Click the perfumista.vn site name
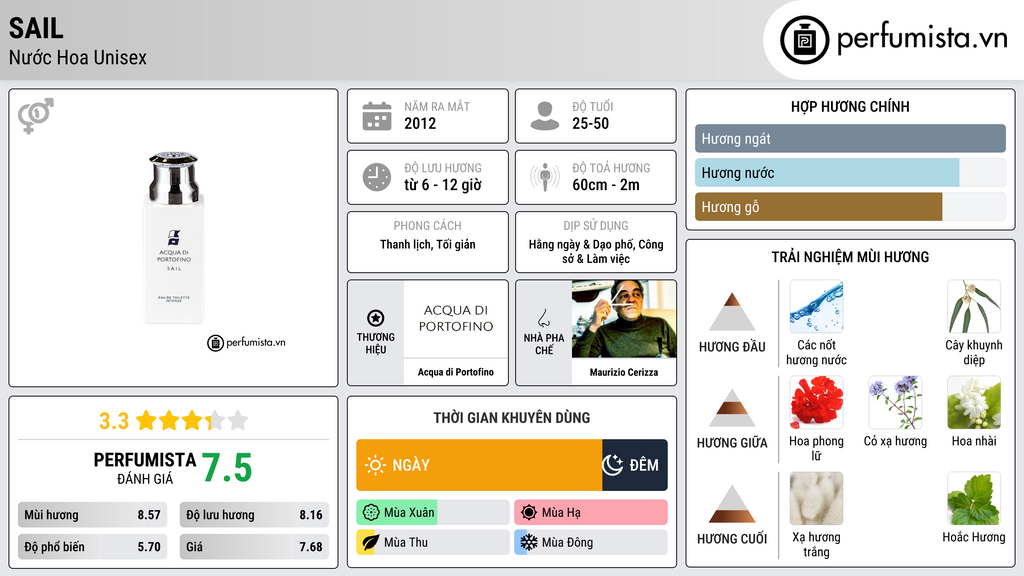 point(922,39)
